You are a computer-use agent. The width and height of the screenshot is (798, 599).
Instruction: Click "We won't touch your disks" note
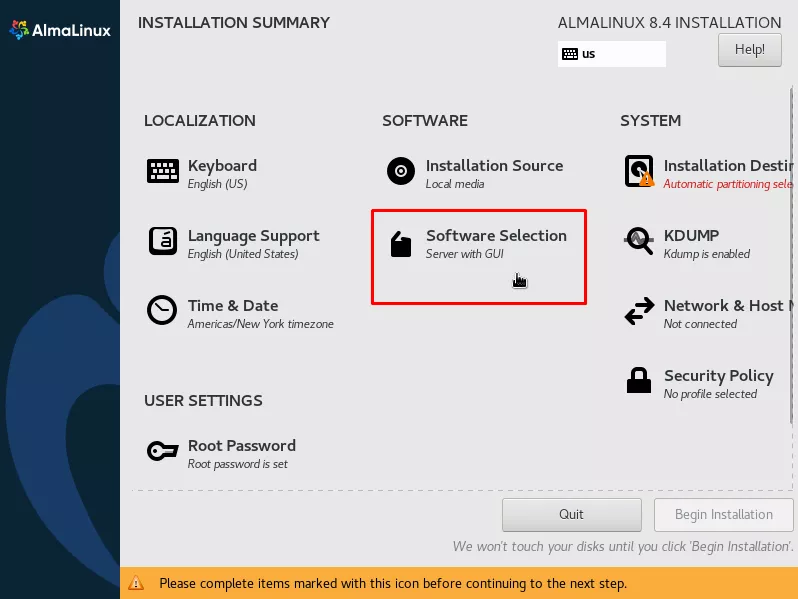click(x=623, y=547)
